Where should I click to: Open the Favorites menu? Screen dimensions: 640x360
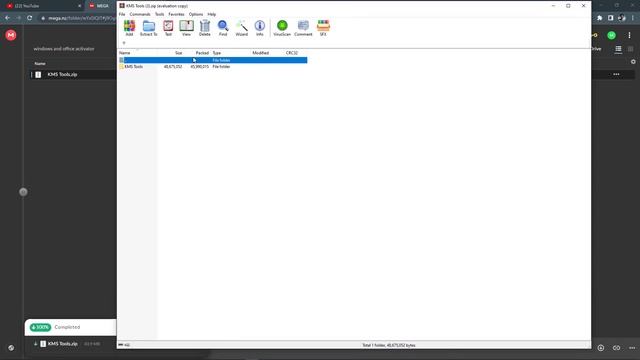click(176, 14)
